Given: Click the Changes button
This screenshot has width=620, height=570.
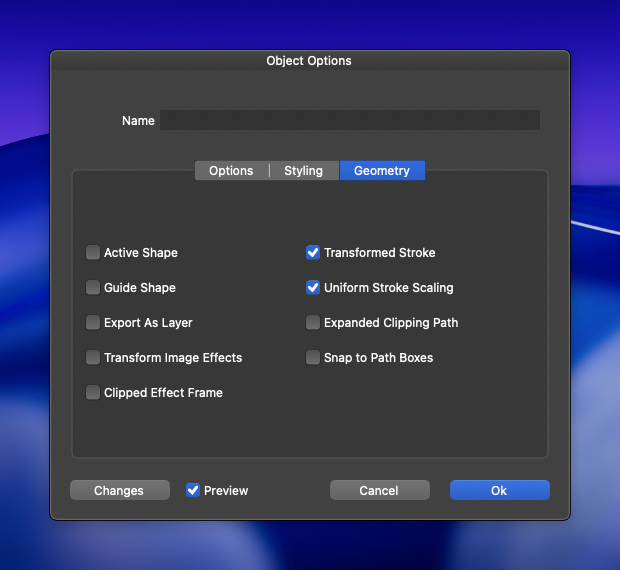Looking at the screenshot, I should [x=119, y=490].
